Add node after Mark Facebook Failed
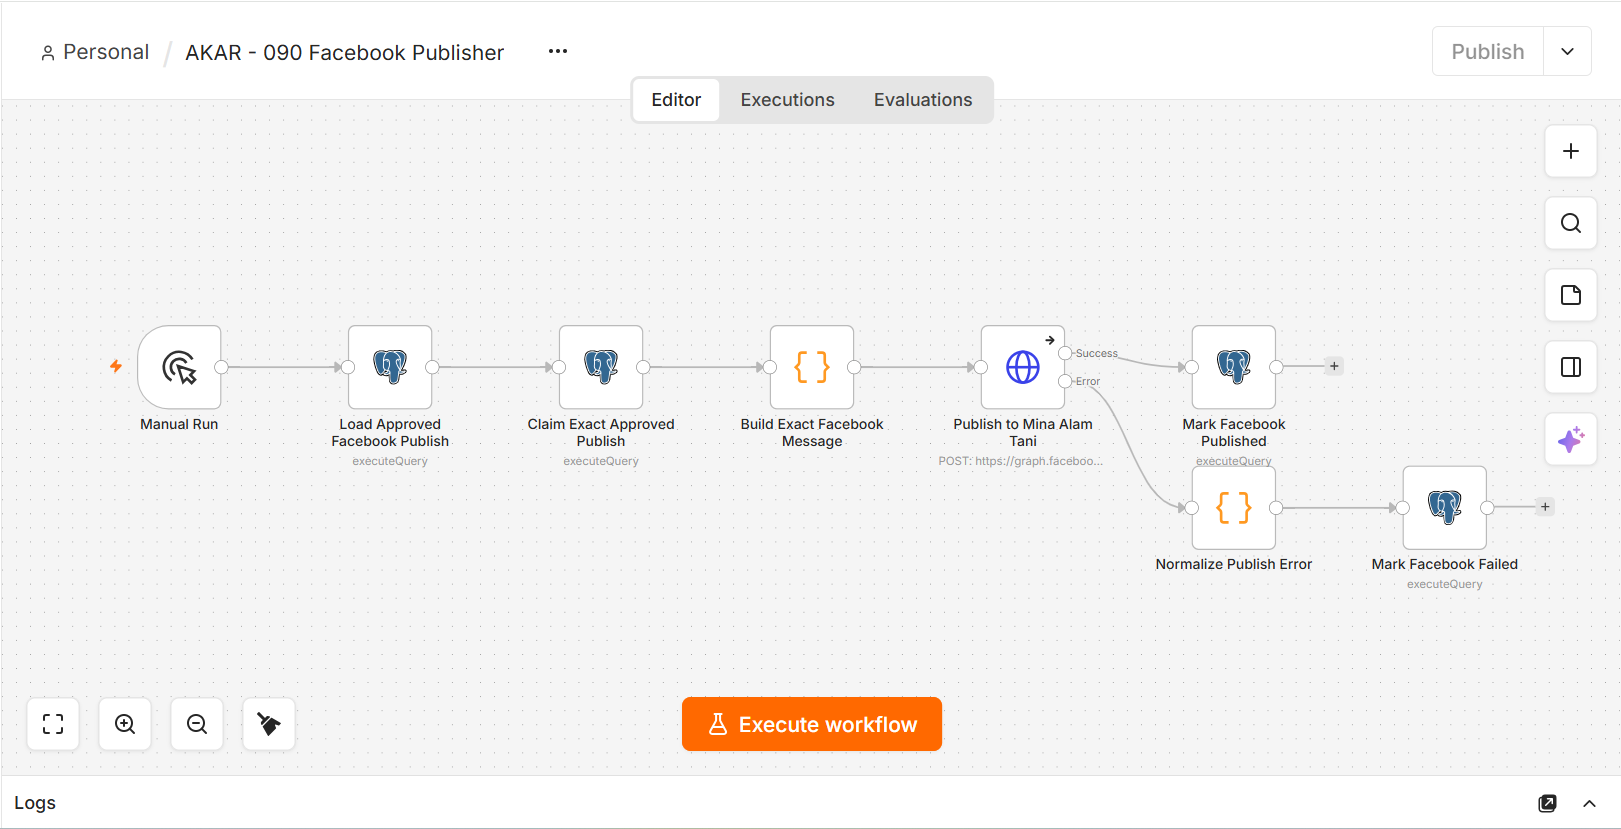1621x829 pixels. coord(1545,507)
